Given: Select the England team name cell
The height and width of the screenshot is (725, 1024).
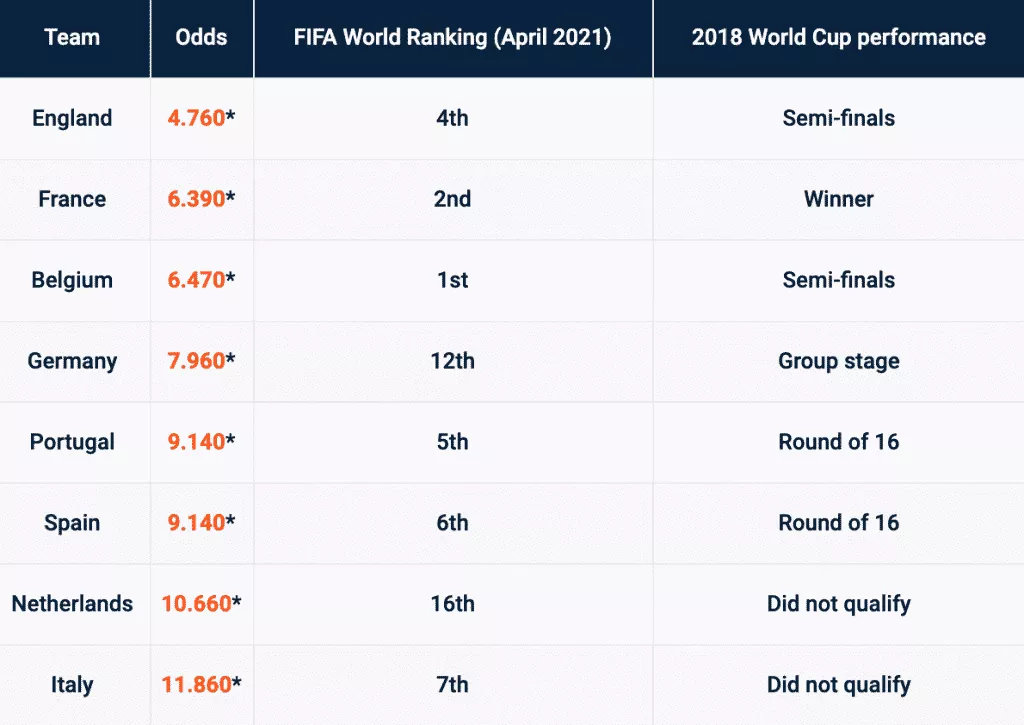Looking at the screenshot, I should 72,118.
